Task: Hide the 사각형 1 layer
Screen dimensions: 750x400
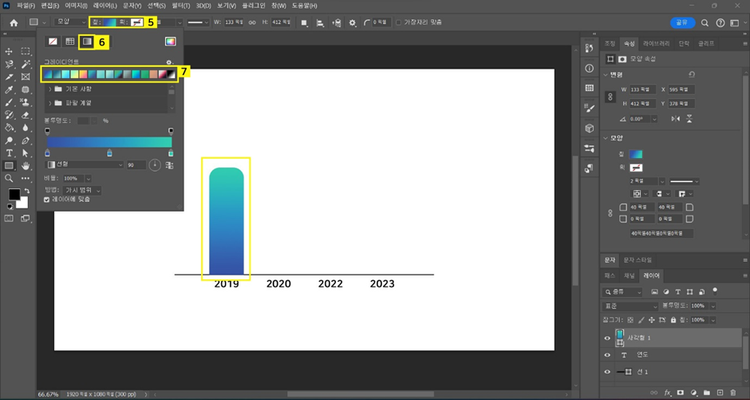Action: pos(607,338)
